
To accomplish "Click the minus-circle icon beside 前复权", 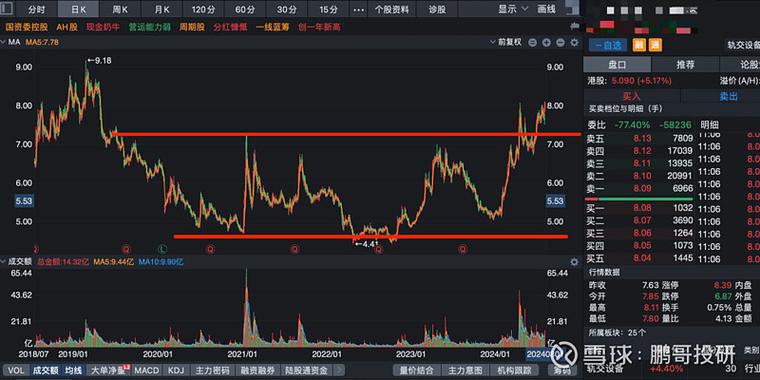I will [x=532, y=43].
